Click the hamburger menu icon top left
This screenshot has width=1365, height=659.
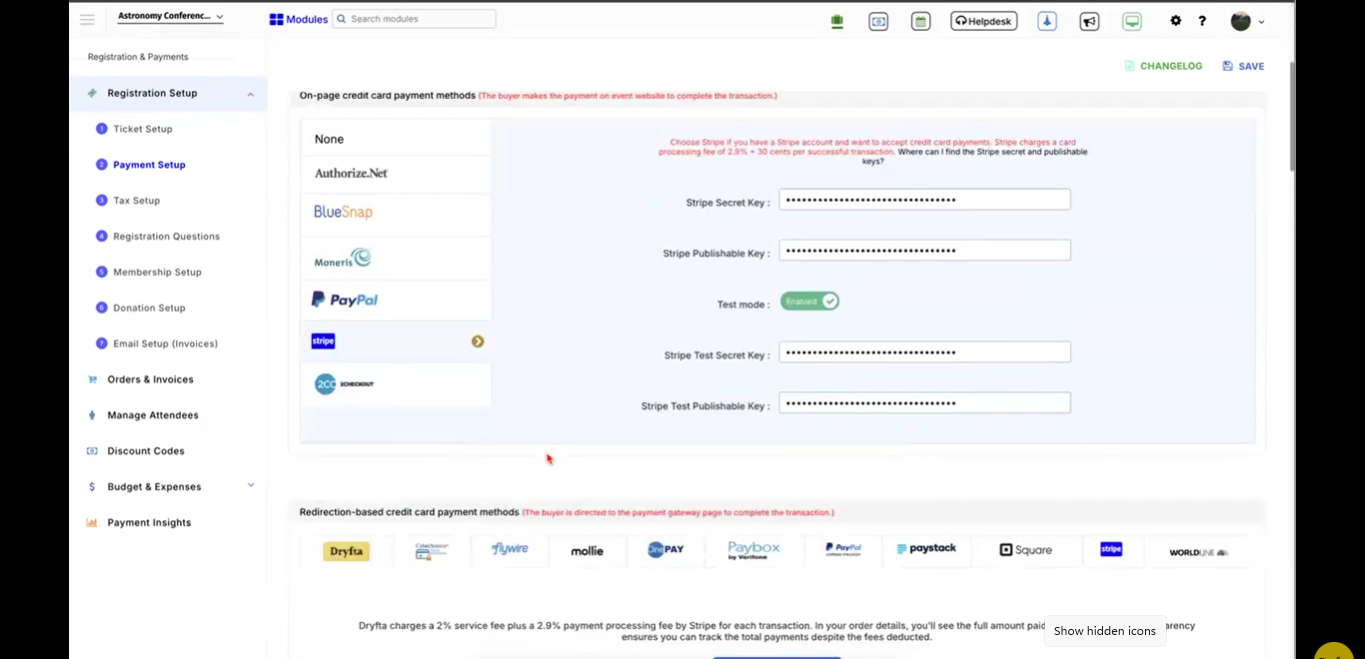86,18
